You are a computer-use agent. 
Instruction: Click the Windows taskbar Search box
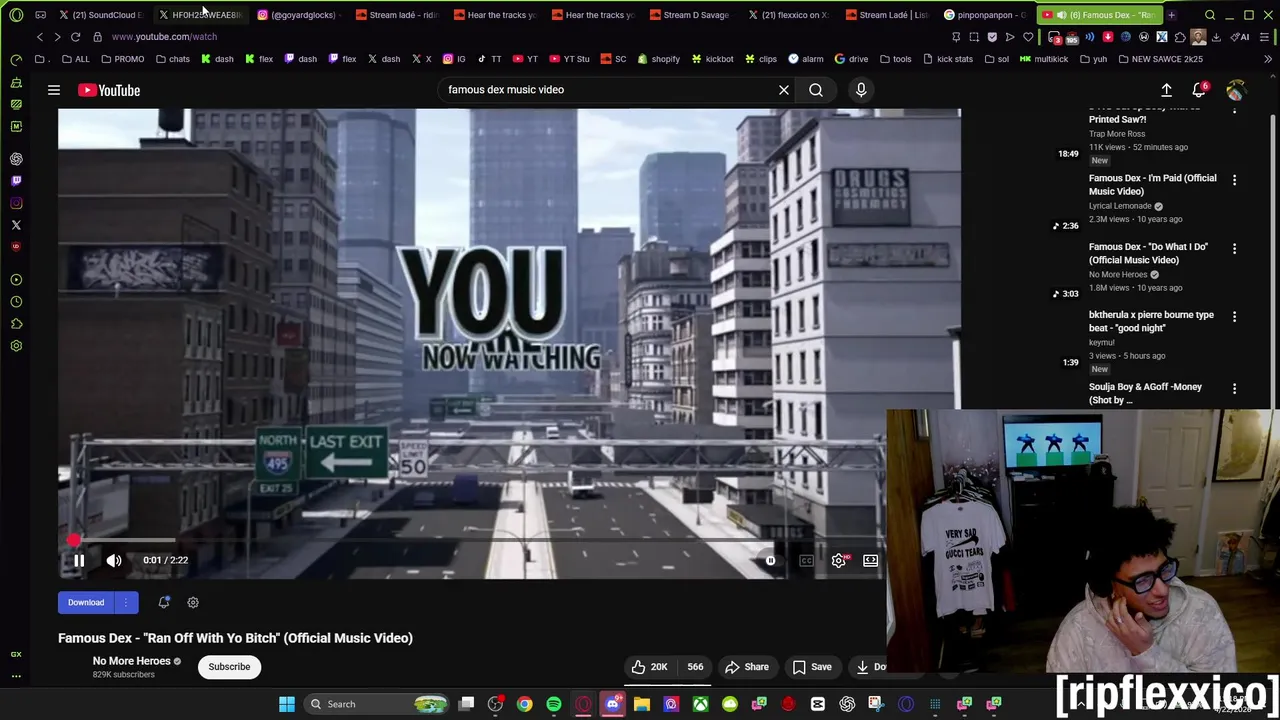tap(376, 704)
